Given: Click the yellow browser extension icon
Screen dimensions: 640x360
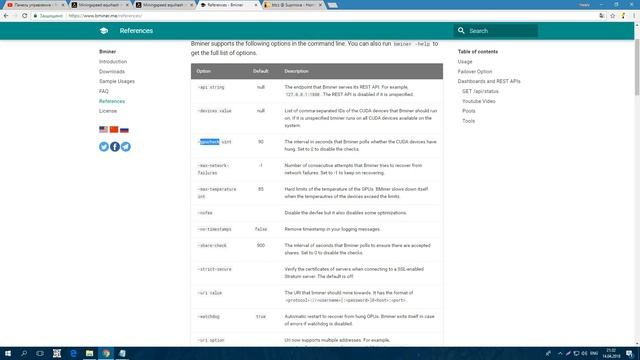Looking at the screenshot, I should click(x=623, y=16).
